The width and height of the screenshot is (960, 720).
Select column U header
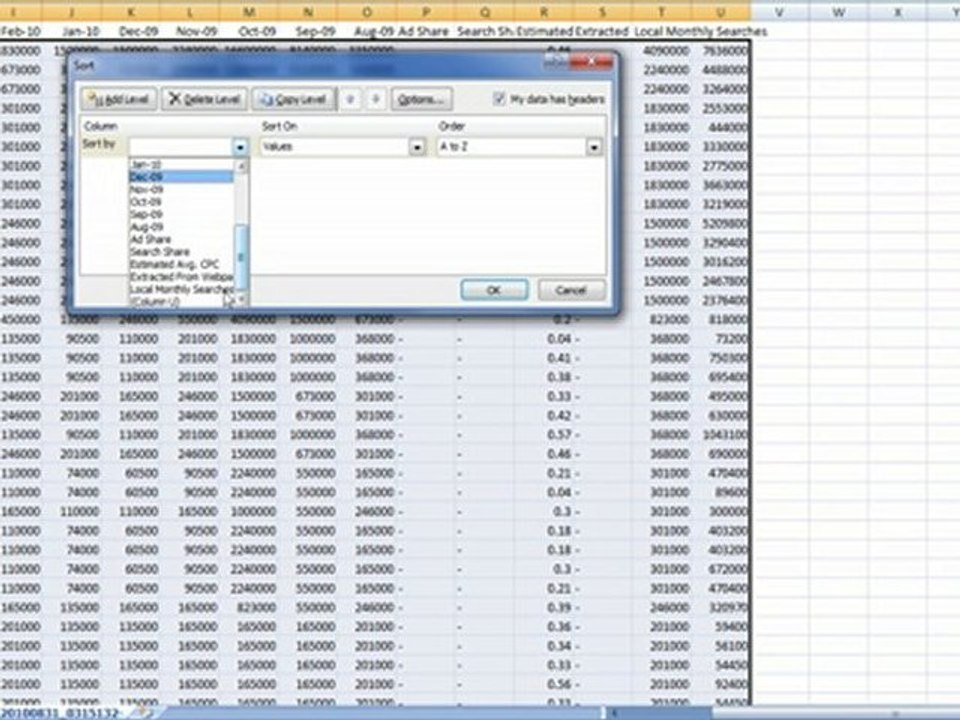tap(721, 12)
